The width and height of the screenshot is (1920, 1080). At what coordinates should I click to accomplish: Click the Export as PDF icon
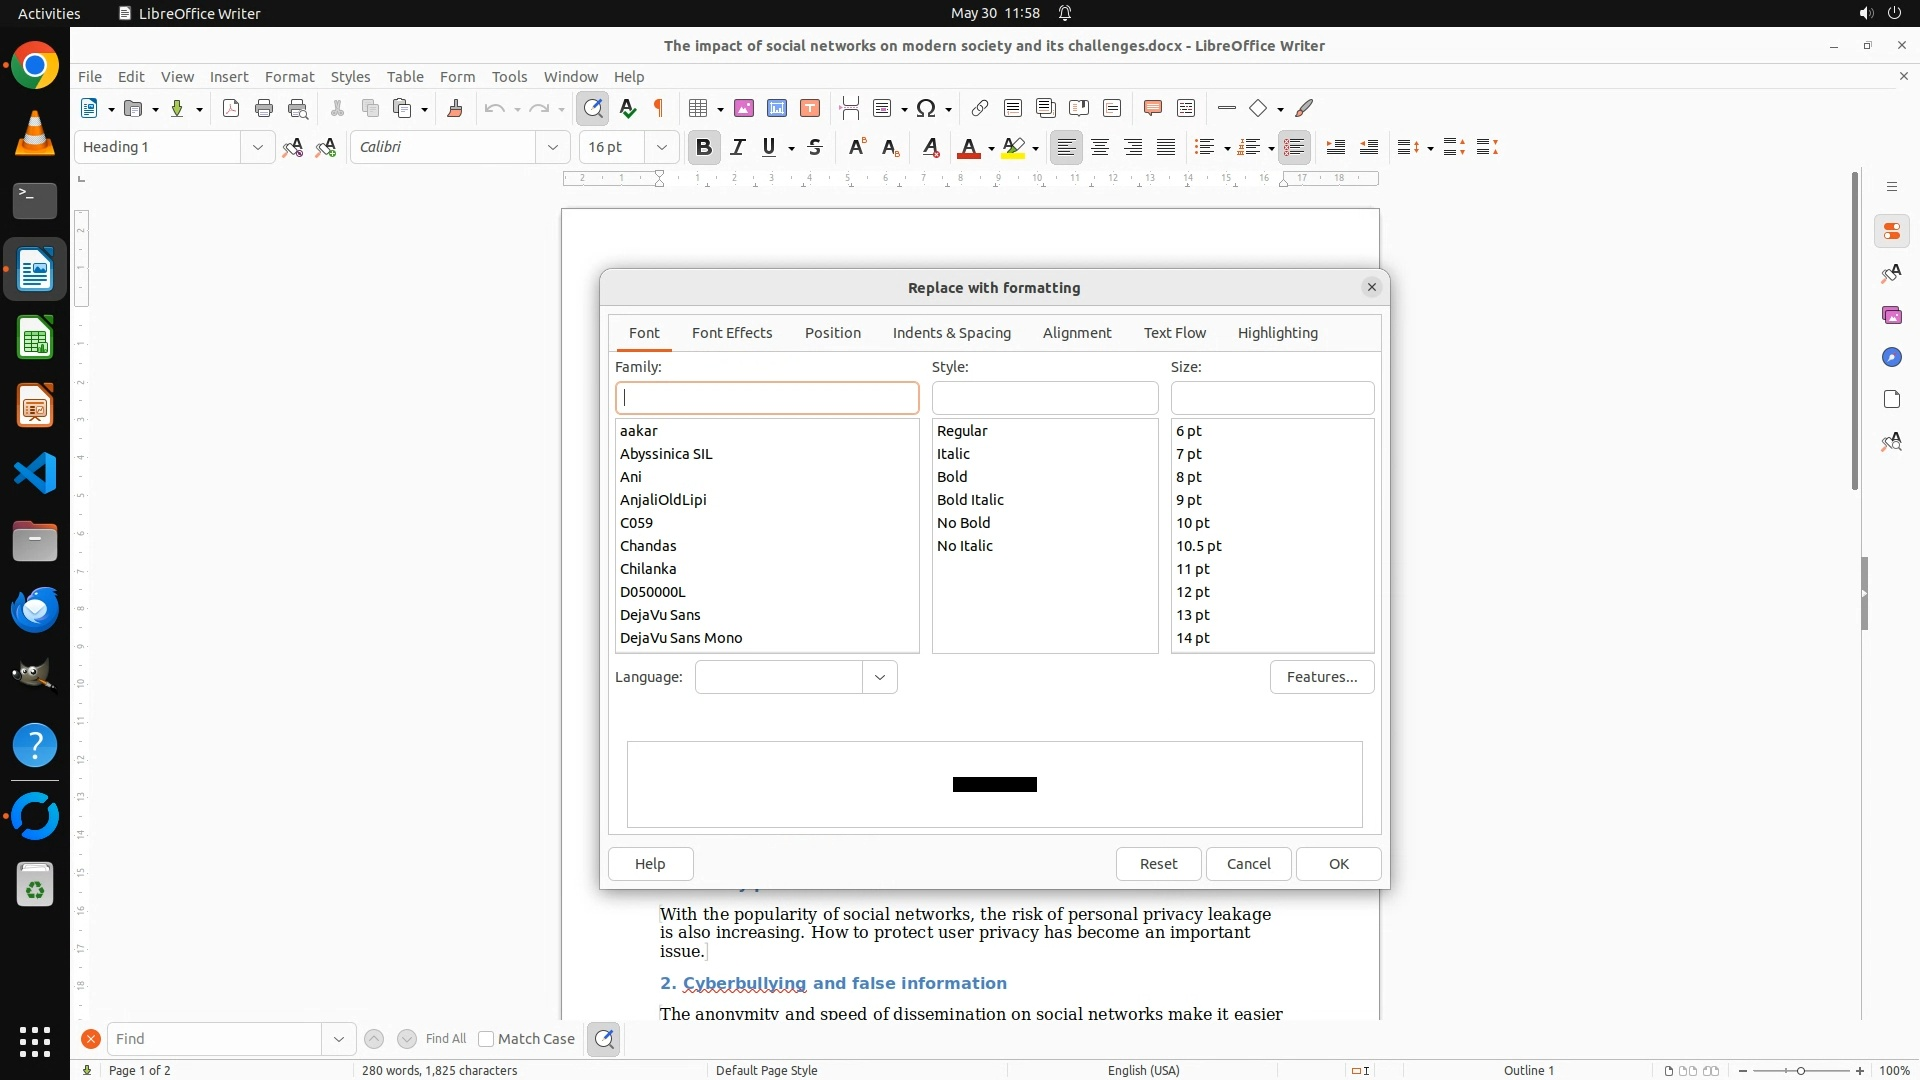tap(231, 108)
